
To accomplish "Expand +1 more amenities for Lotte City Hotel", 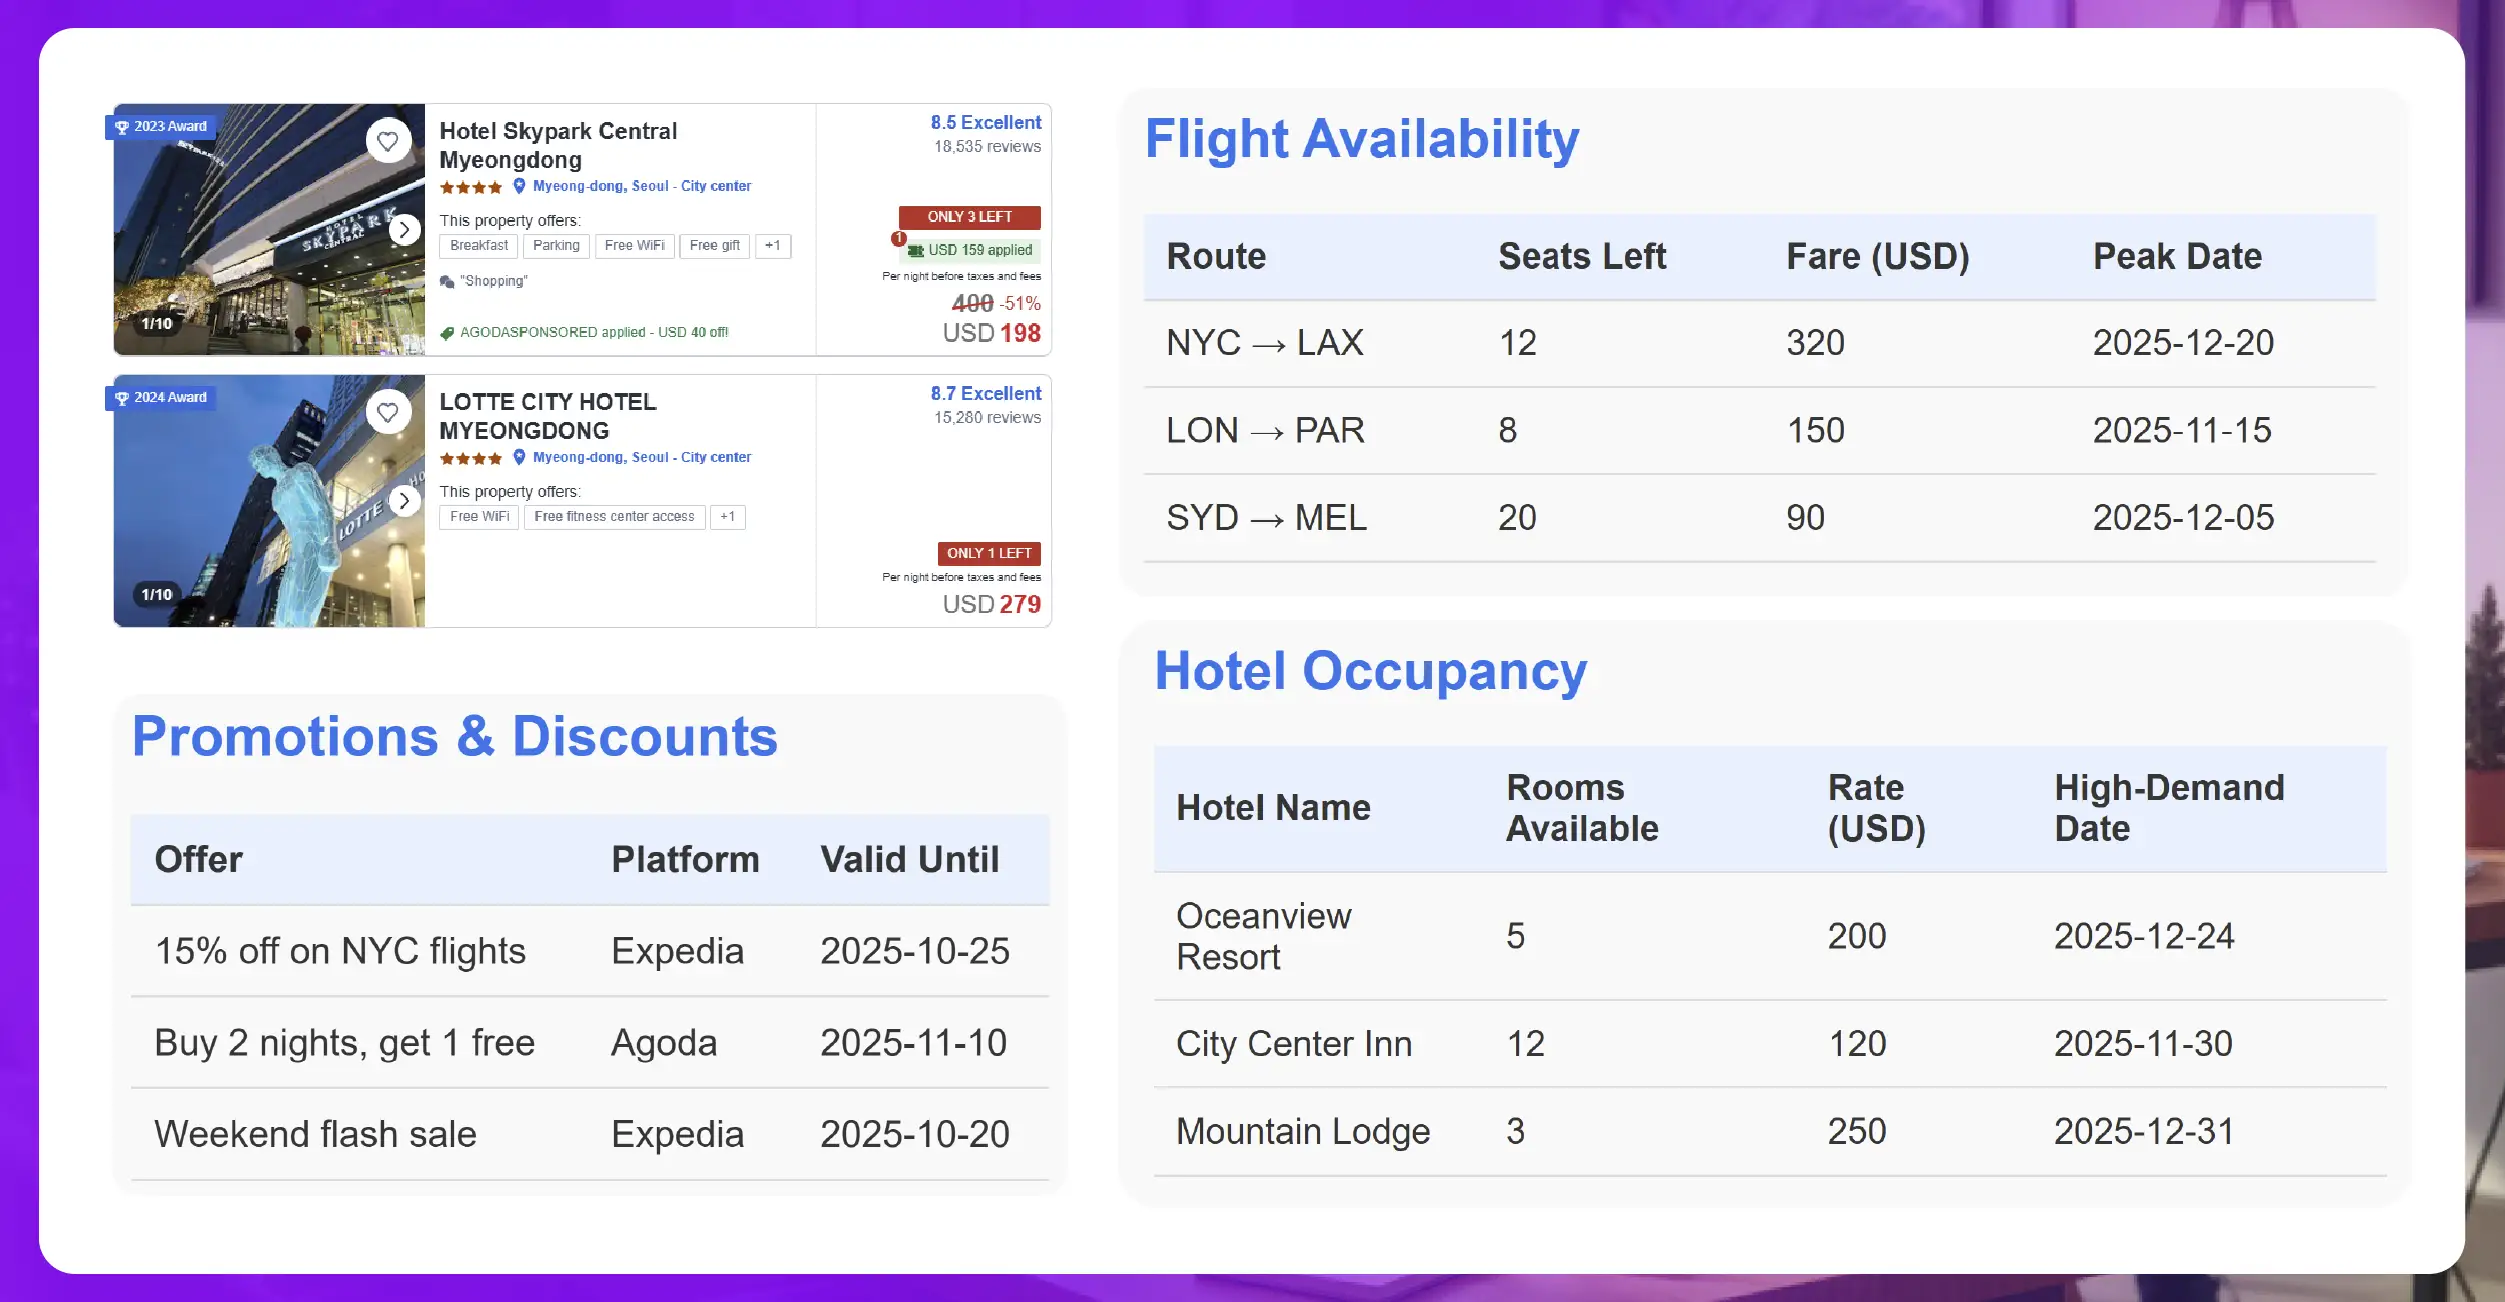I will [x=728, y=517].
